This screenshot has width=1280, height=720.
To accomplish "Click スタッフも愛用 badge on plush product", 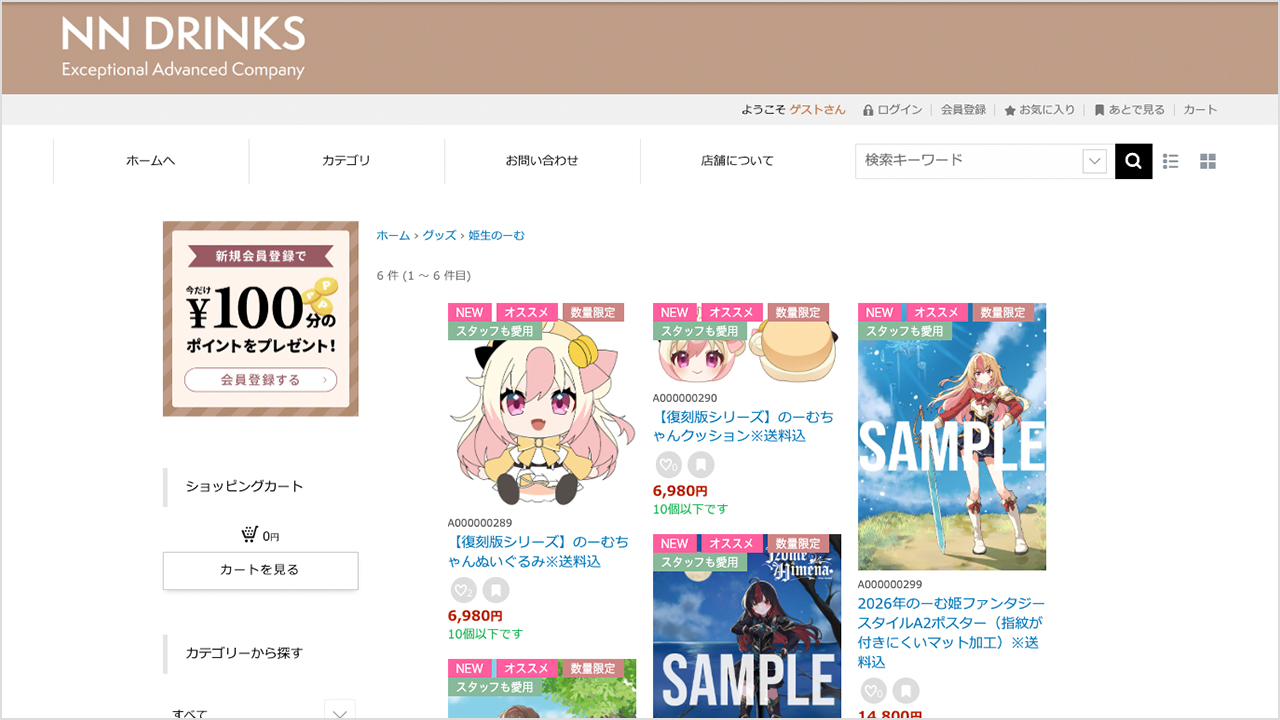I will 494,331.
